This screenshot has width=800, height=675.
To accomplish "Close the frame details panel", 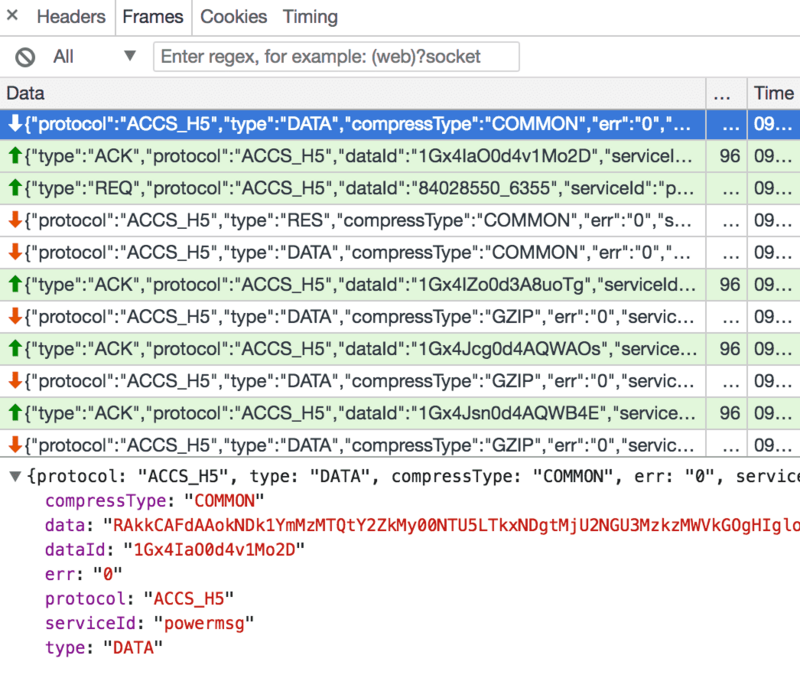I will tap(12, 16).
